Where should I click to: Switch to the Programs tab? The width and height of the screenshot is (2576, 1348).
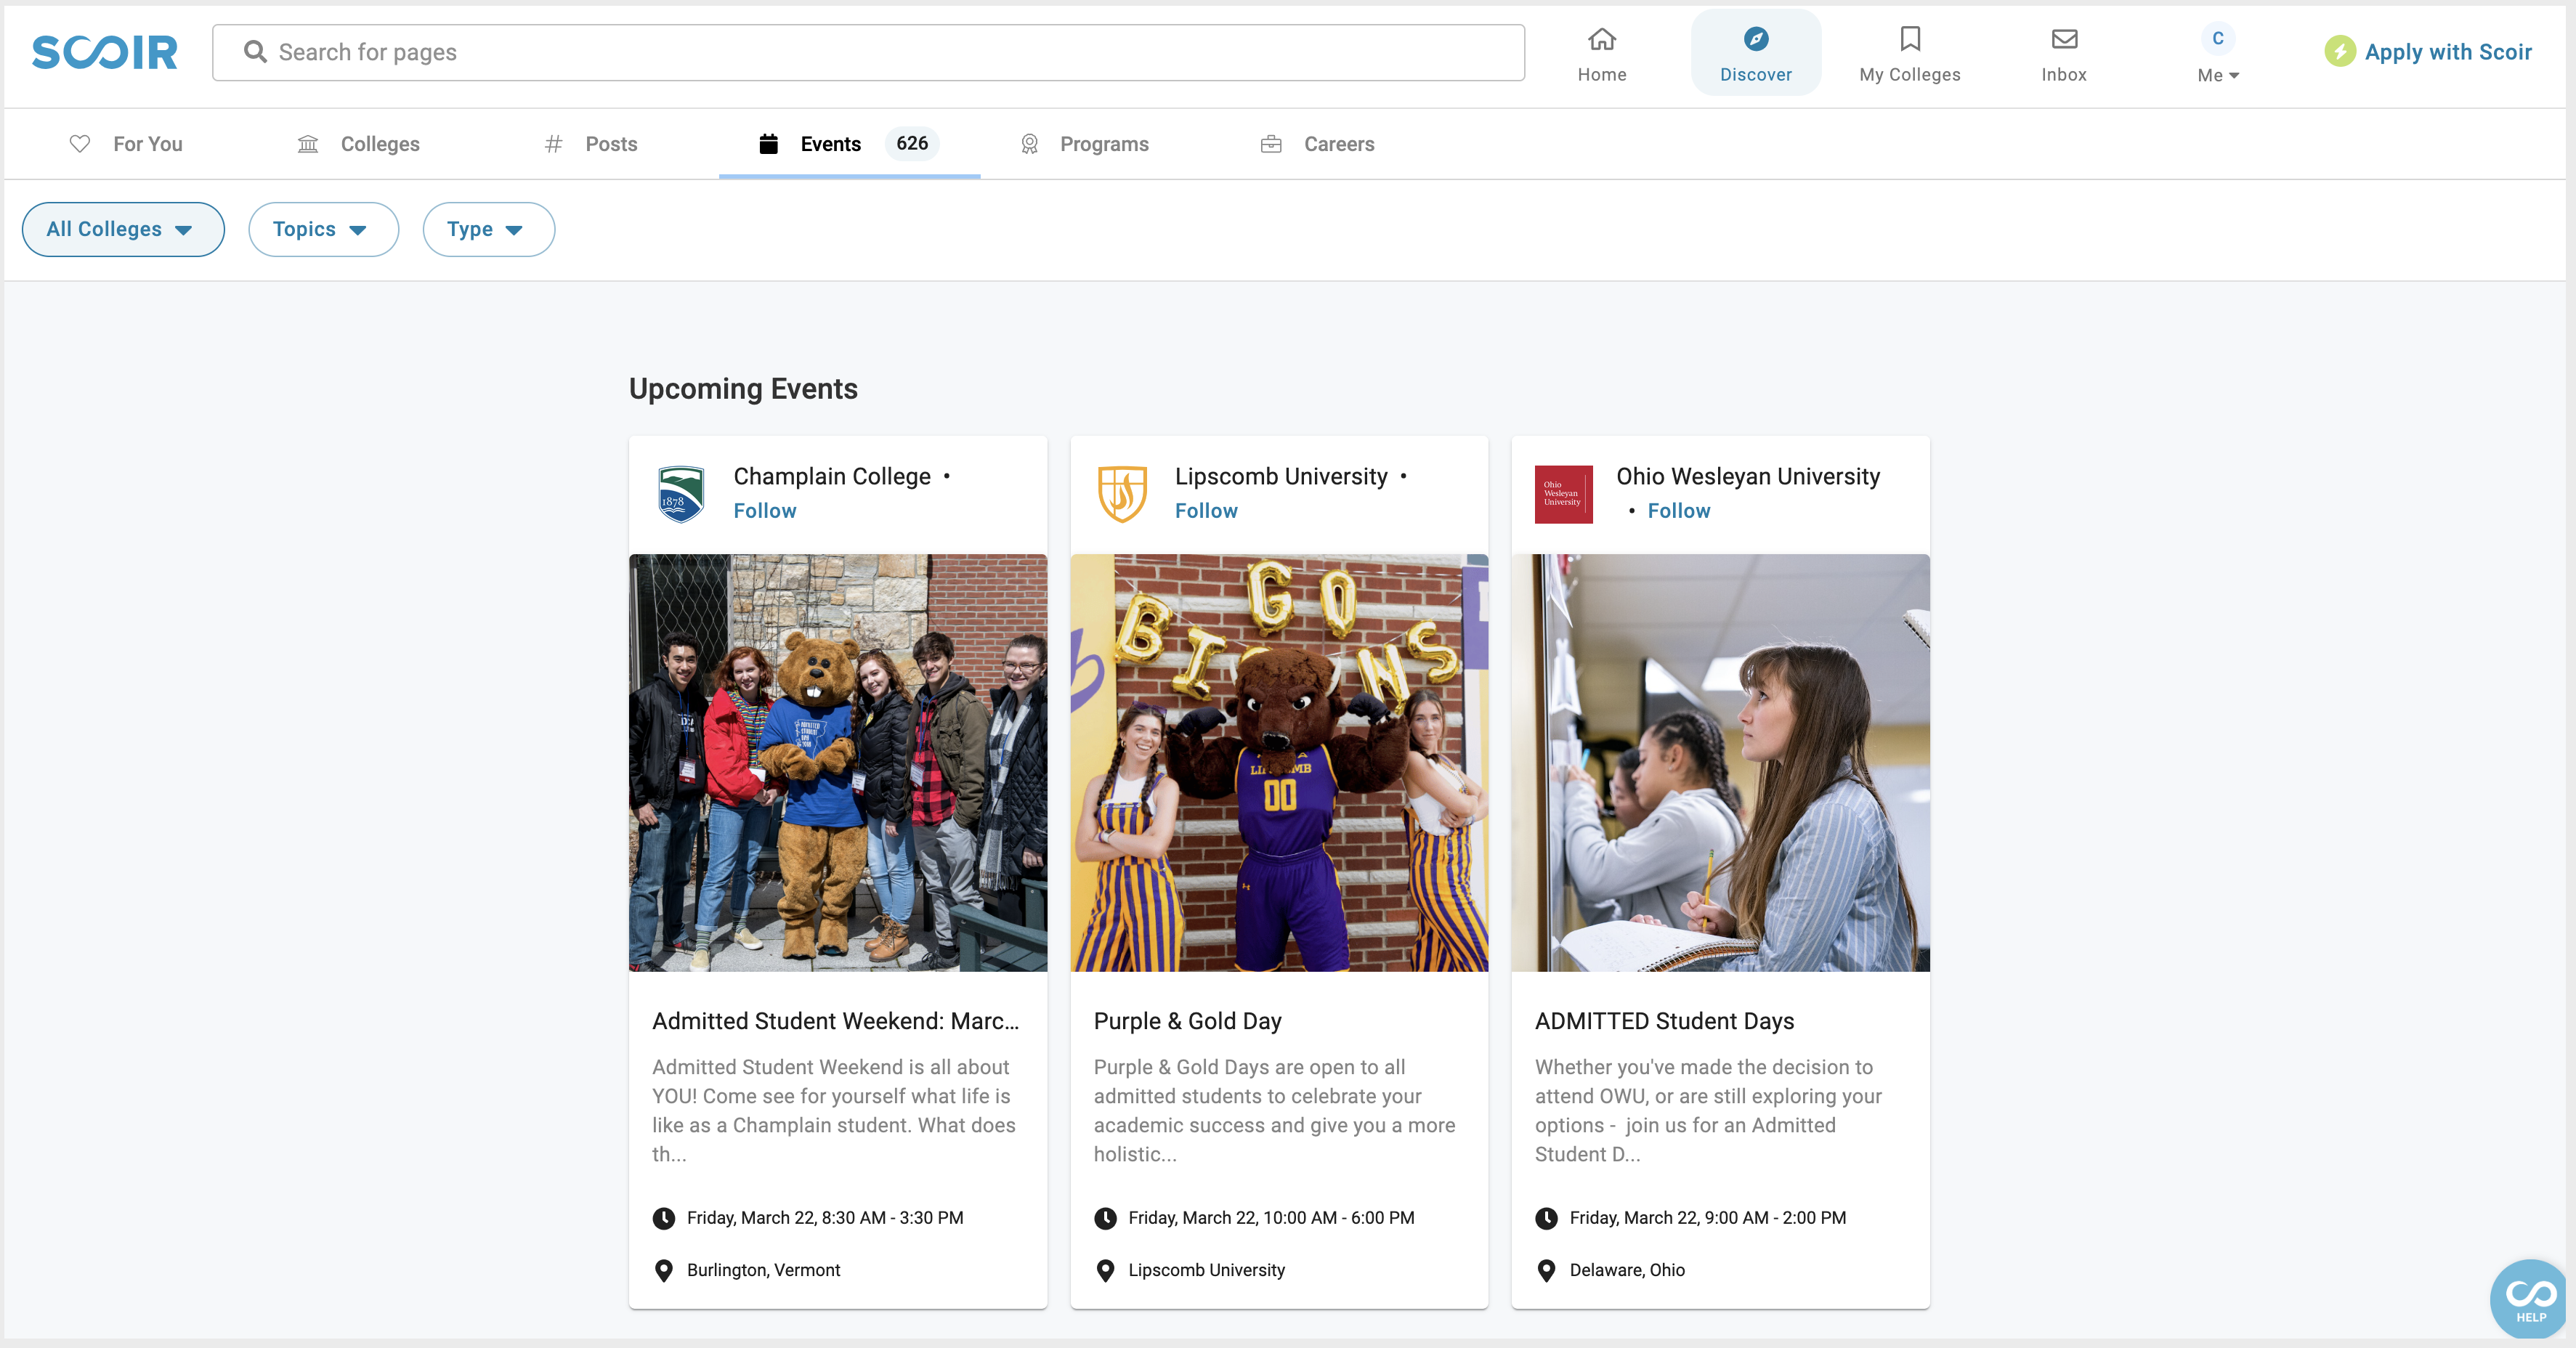click(1084, 144)
